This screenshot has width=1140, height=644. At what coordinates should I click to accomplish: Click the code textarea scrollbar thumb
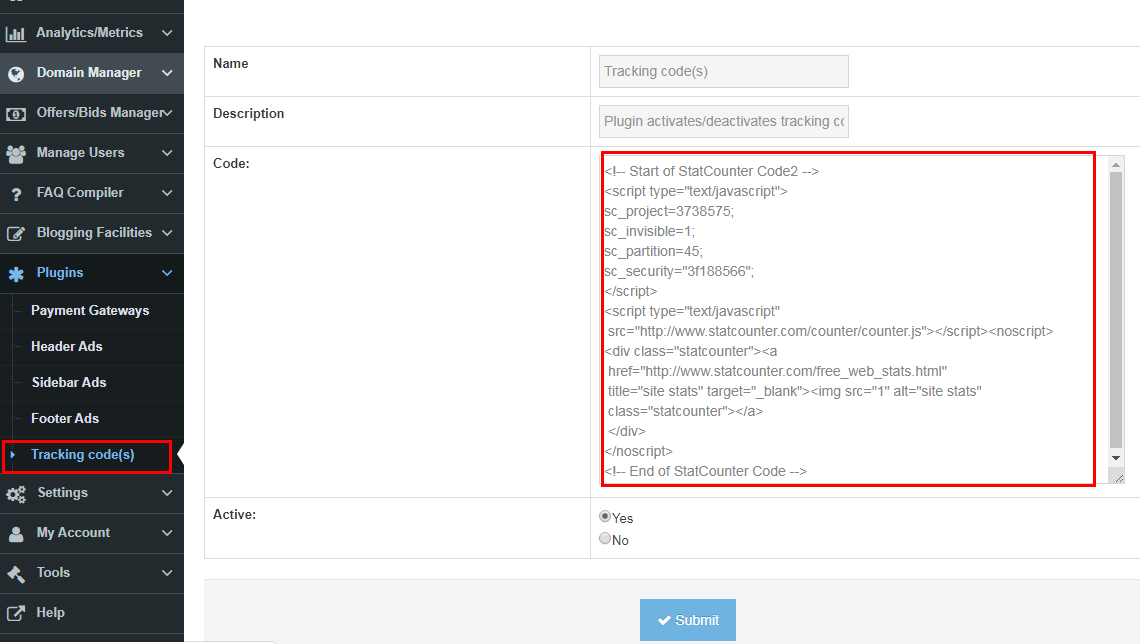pyautogui.click(x=1116, y=310)
